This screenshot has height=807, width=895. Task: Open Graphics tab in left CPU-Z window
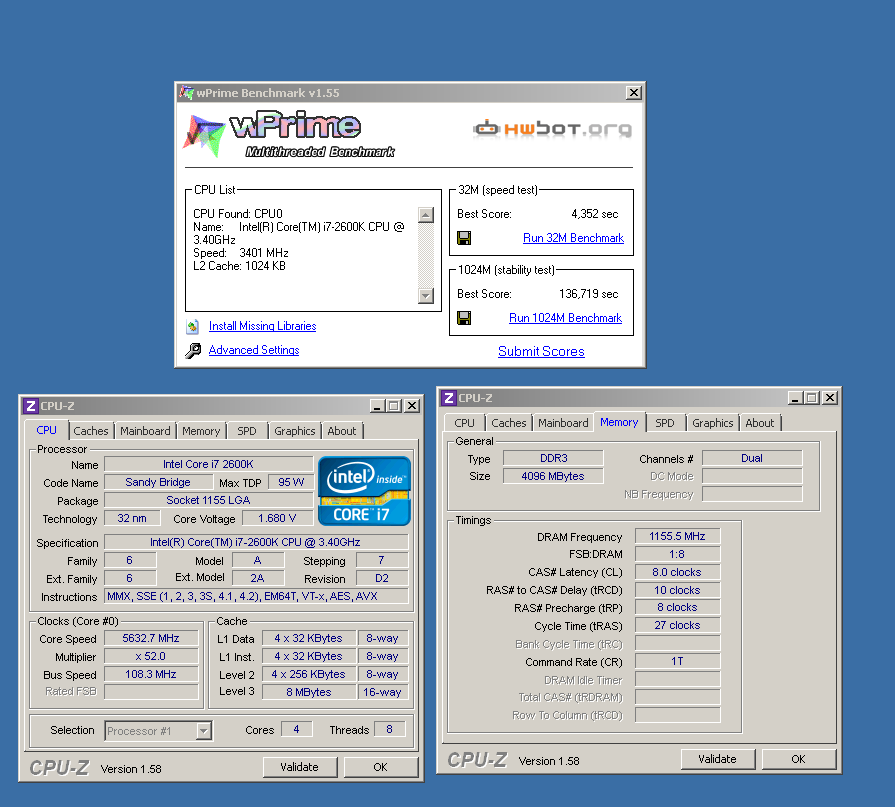click(x=295, y=431)
